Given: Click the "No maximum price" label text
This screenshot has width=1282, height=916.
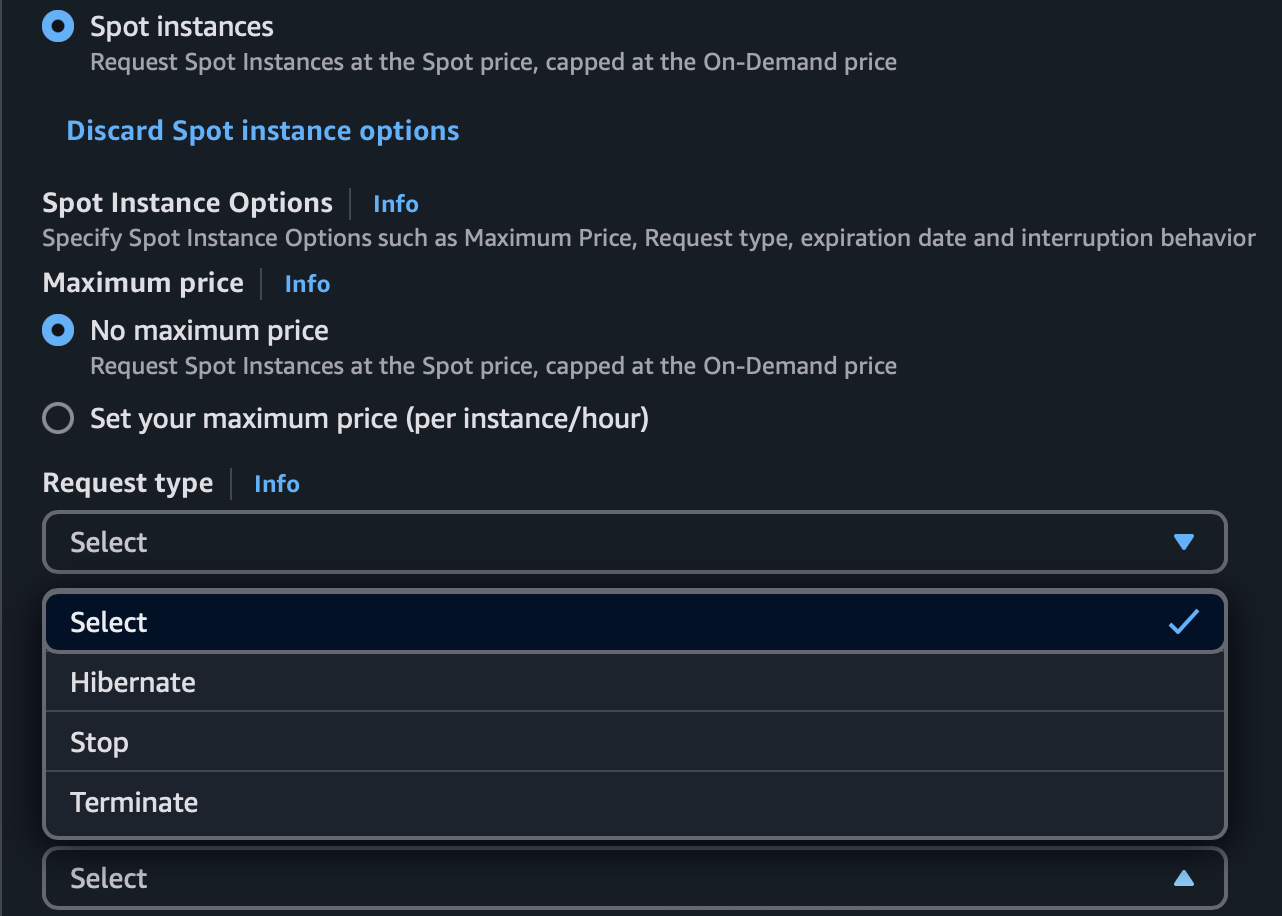Looking at the screenshot, I should point(209,330).
